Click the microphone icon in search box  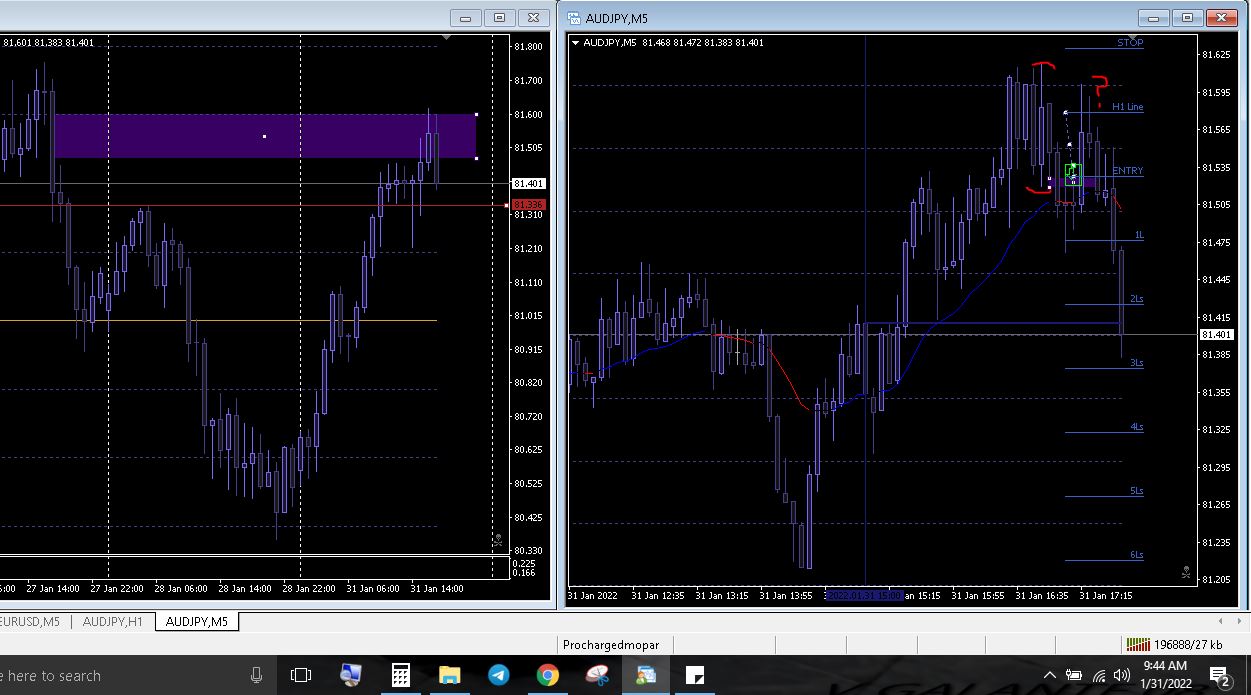[256, 676]
